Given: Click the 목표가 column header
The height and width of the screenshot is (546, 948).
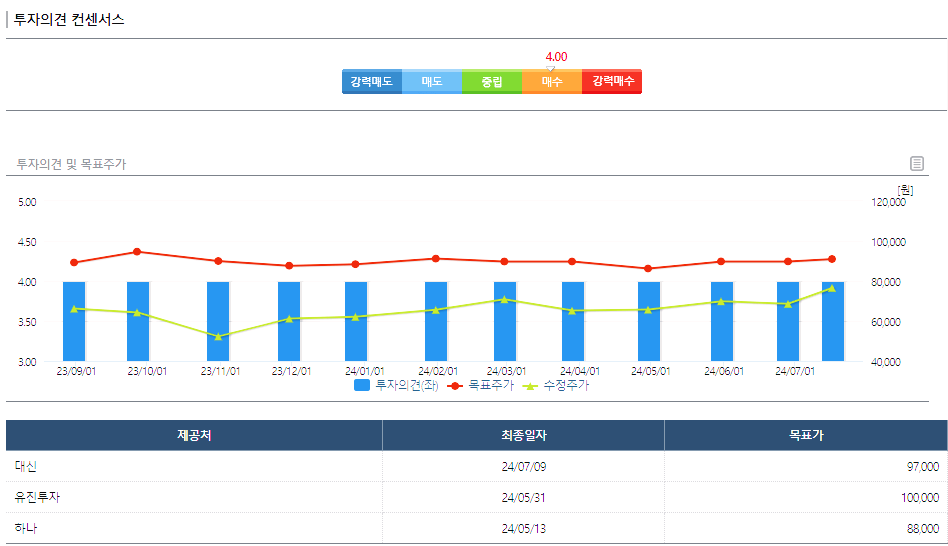Looking at the screenshot, I should pos(806,435).
